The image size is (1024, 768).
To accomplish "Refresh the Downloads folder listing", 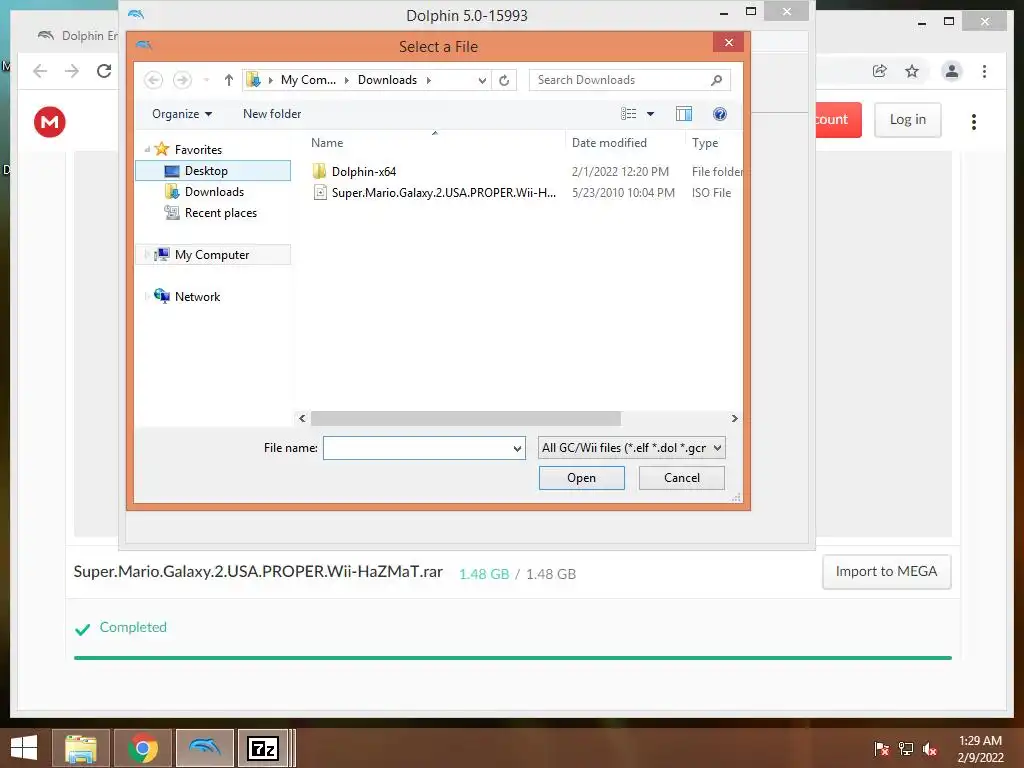I will tap(504, 80).
